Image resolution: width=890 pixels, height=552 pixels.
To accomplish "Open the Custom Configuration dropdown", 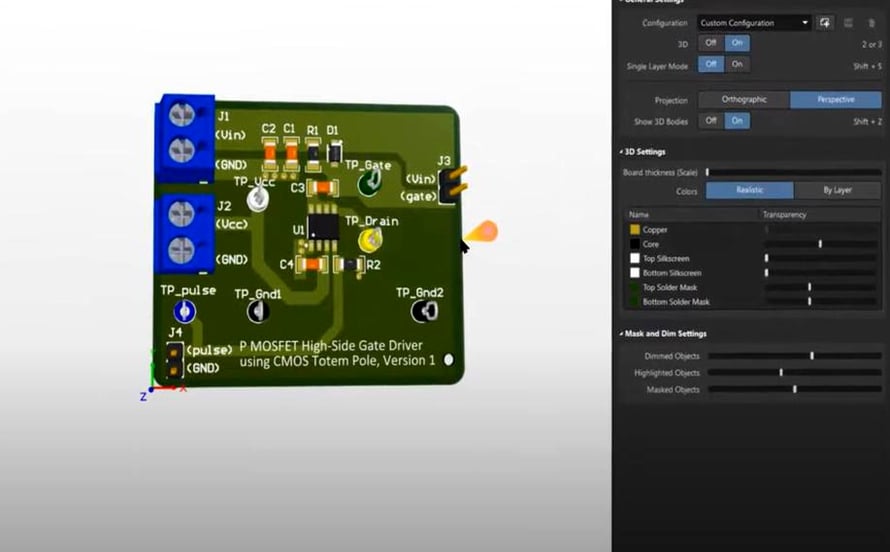I will point(754,23).
